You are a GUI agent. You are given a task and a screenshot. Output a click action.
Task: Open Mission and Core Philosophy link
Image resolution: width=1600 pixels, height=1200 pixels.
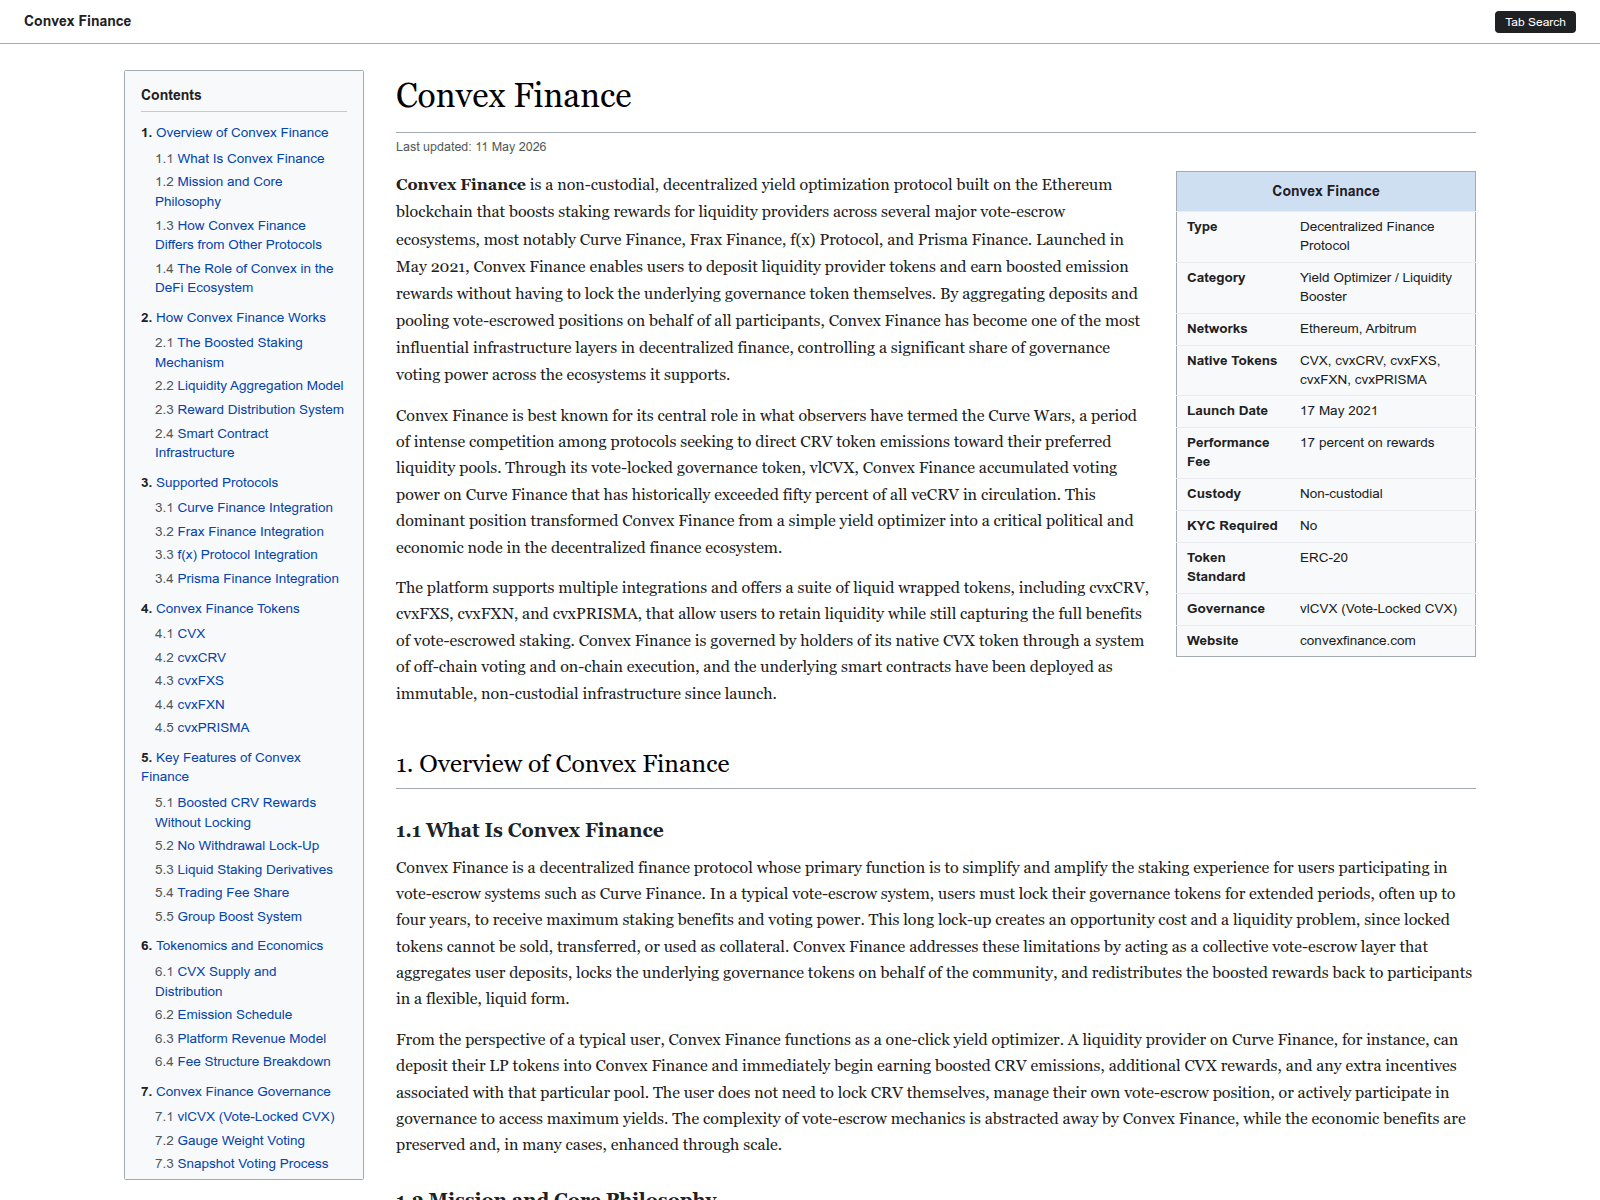click(218, 191)
